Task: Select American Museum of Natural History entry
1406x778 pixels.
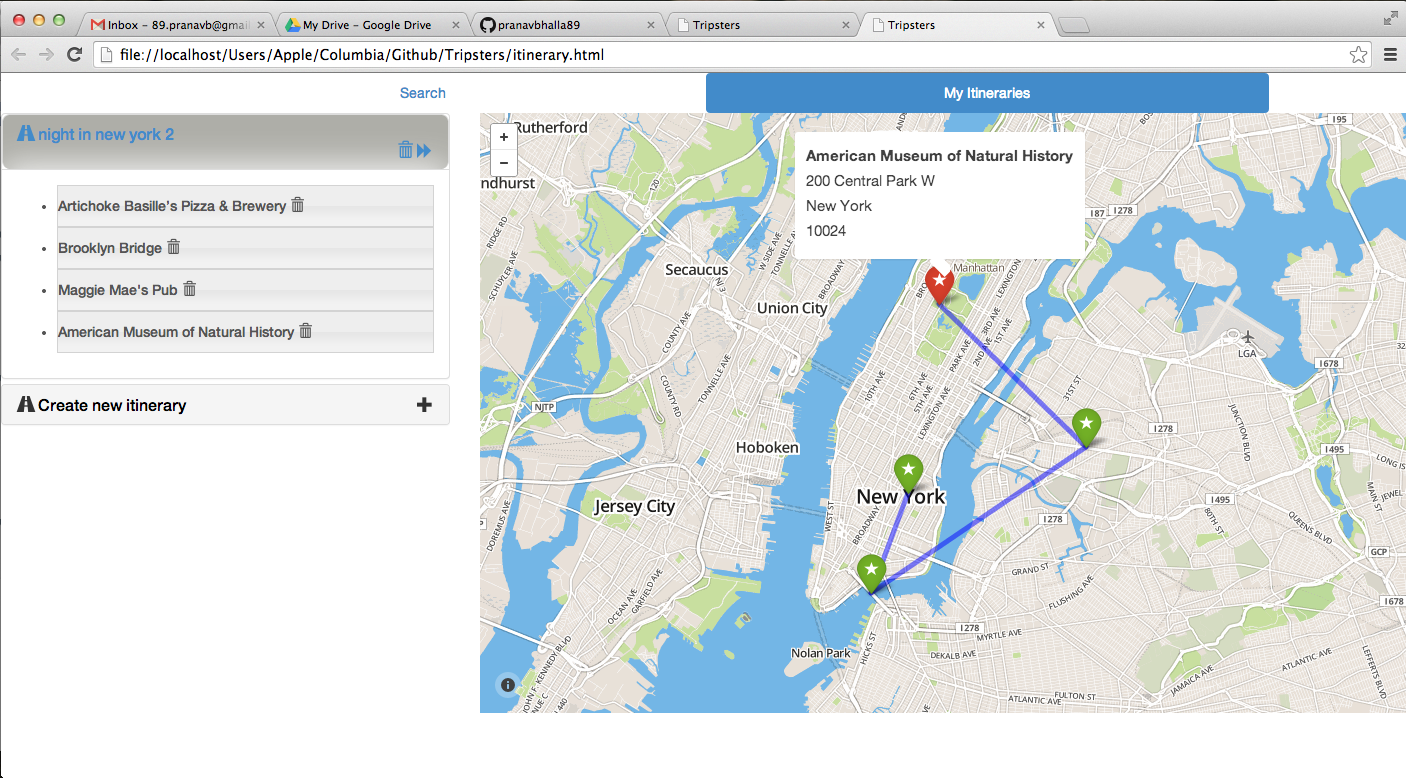Action: (x=245, y=332)
